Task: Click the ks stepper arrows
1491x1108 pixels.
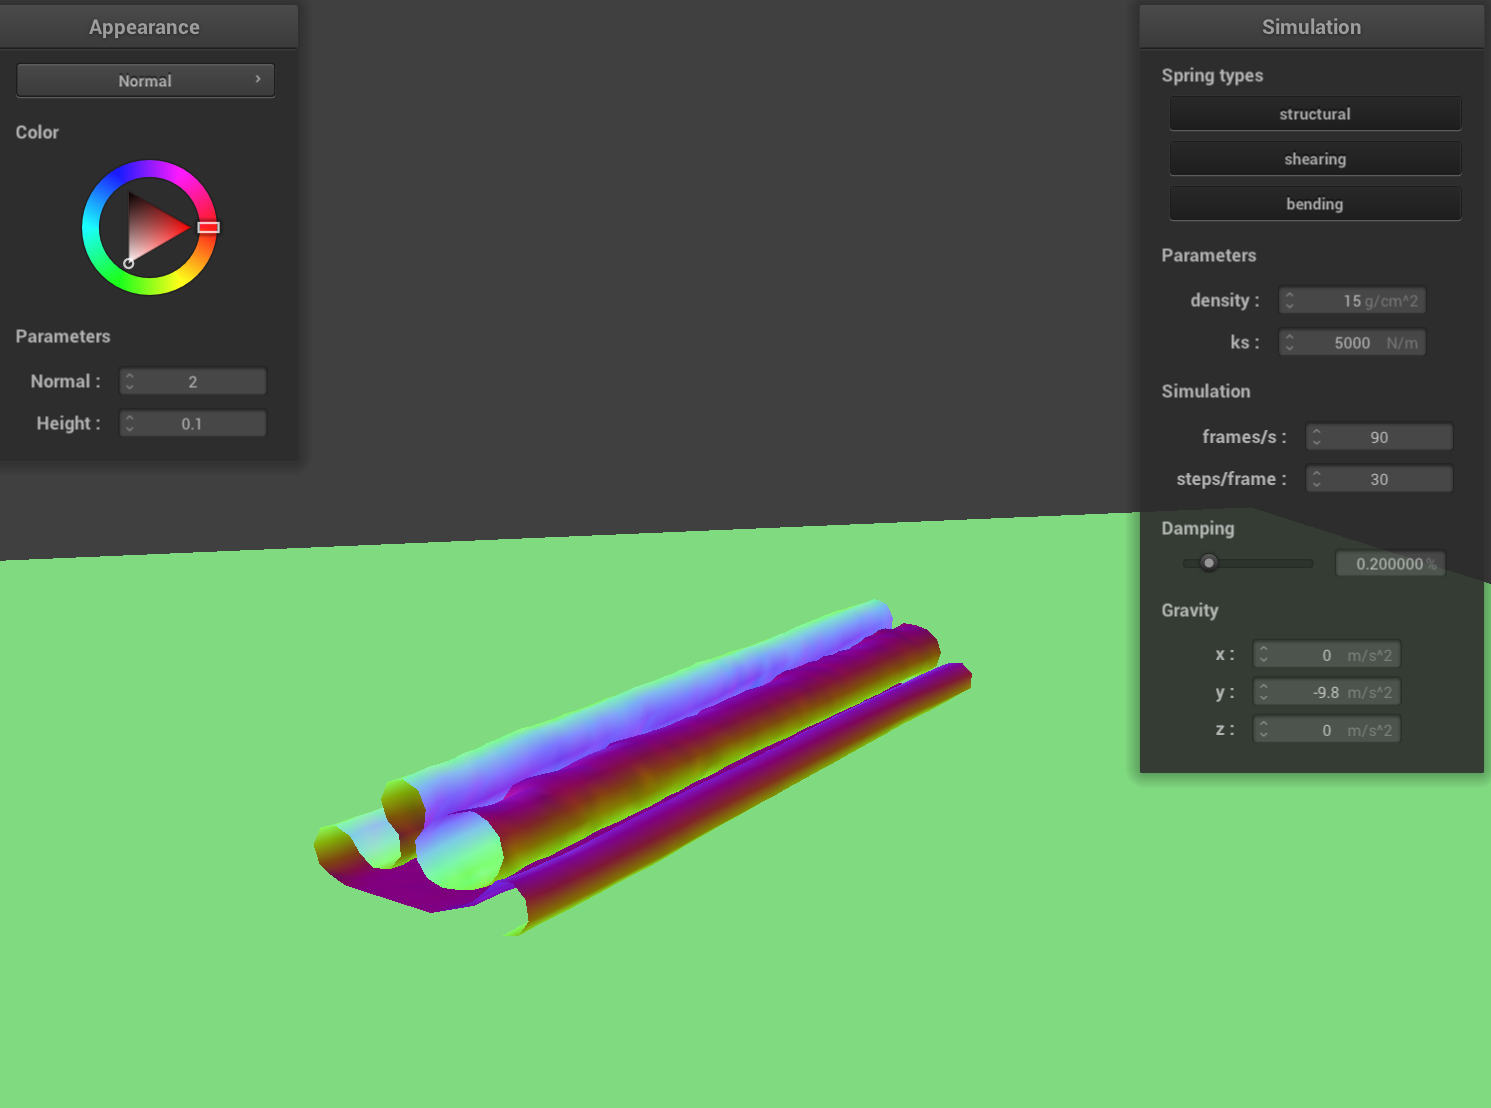Action: [x=1290, y=342]
